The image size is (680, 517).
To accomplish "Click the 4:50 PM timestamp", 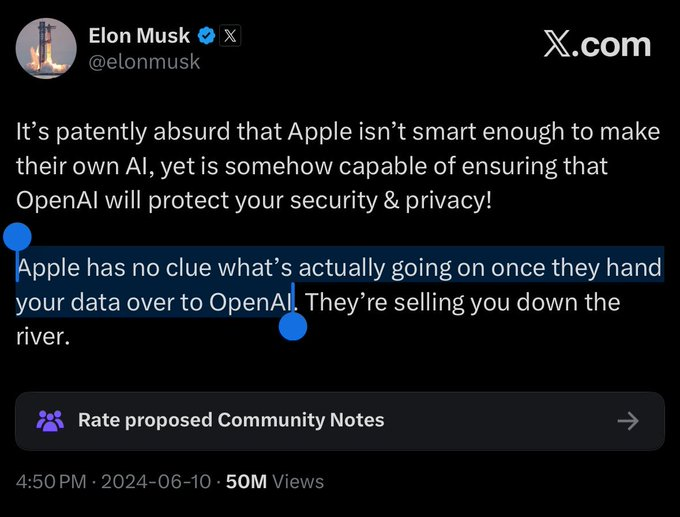I will pyautogui.click(x=51, y=481).
